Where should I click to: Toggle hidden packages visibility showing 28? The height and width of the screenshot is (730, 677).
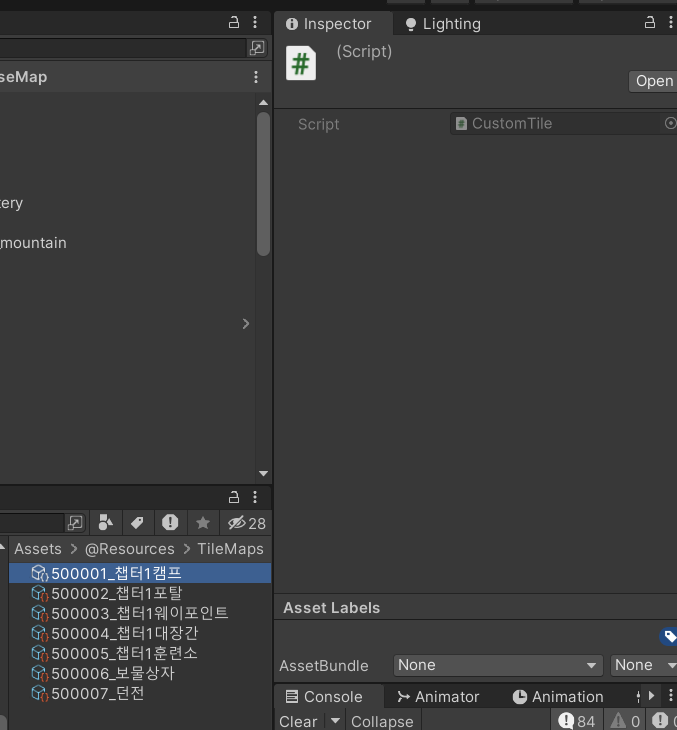point(246,523)
